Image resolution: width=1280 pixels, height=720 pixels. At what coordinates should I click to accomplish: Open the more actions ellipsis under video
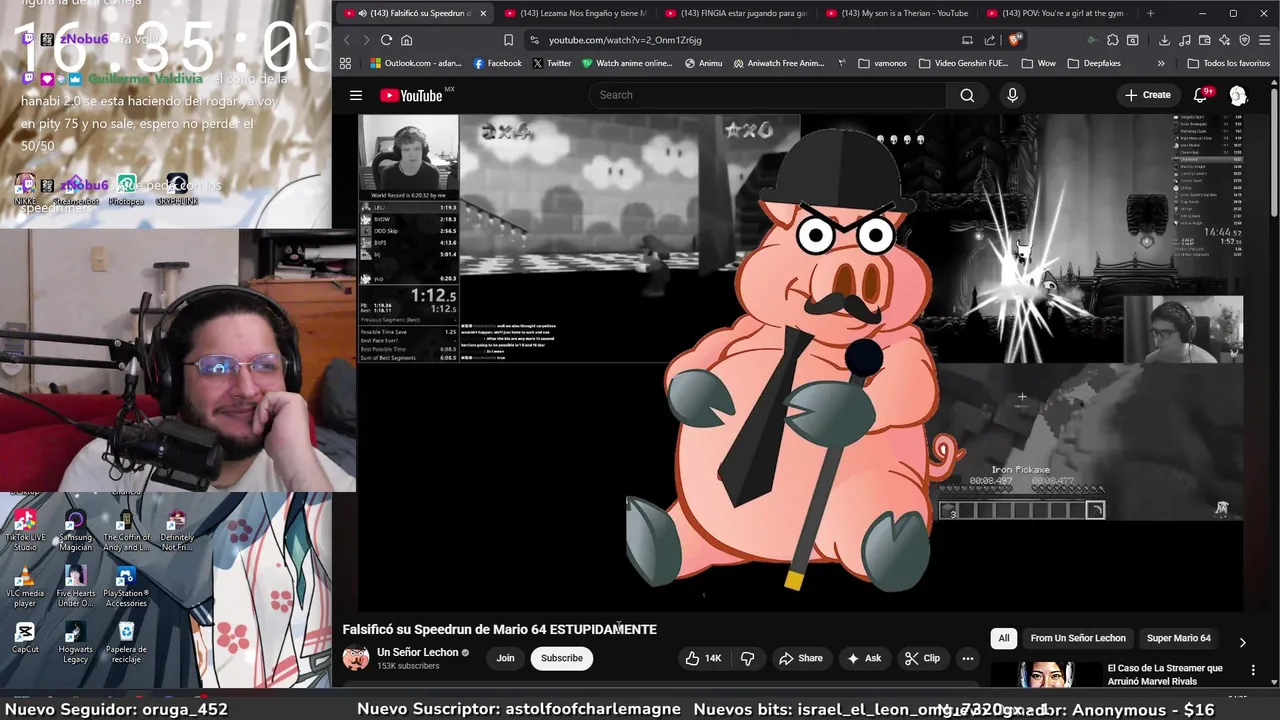967,658
